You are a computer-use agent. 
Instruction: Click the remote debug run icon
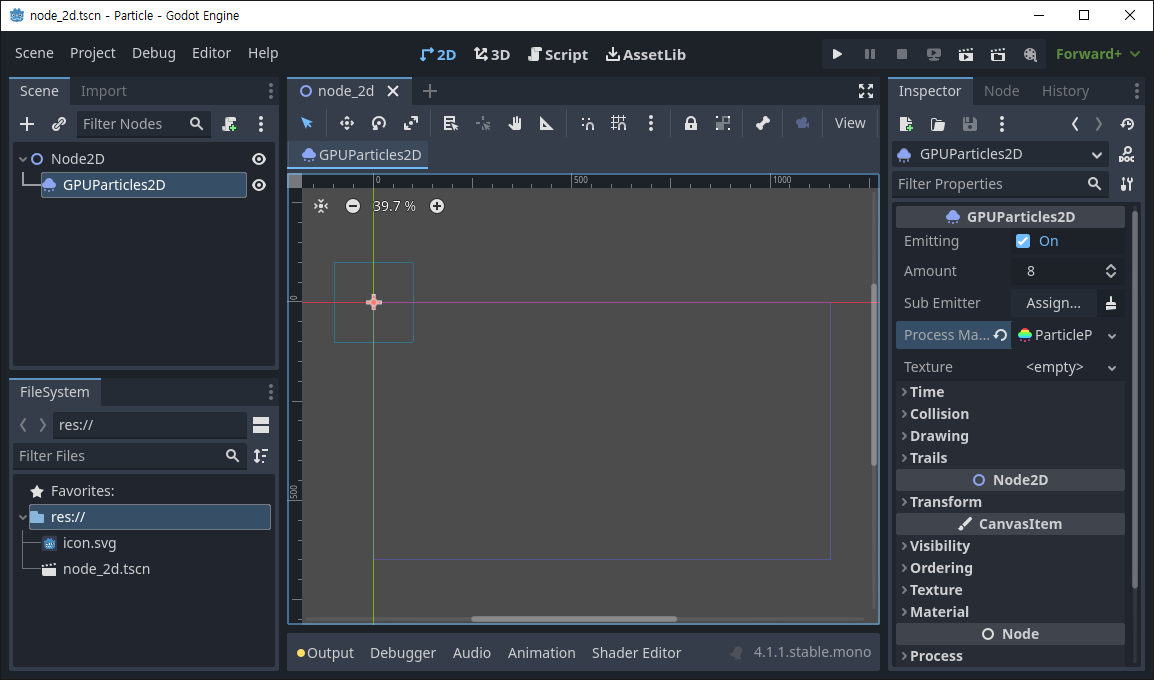(x=934, y=54)
